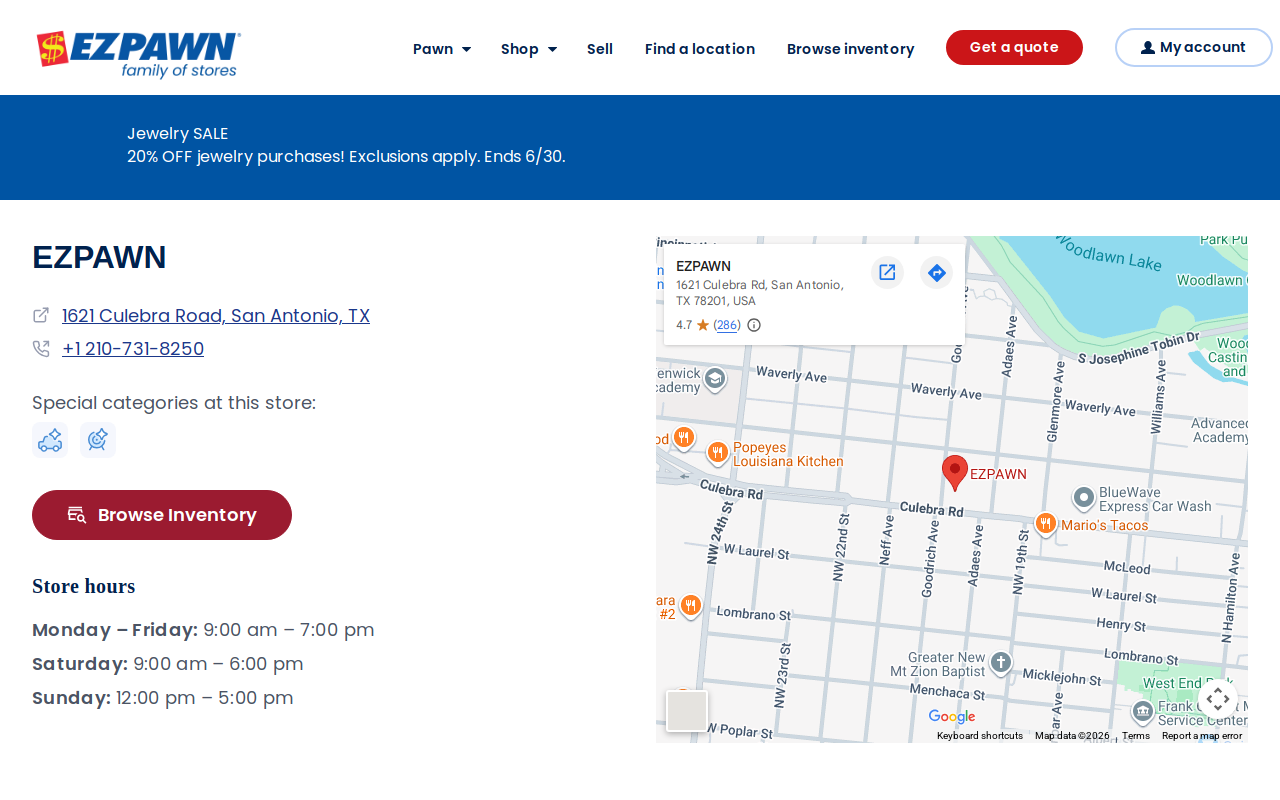Open 1621 Culebra Road address link

(x=216, y=316)
